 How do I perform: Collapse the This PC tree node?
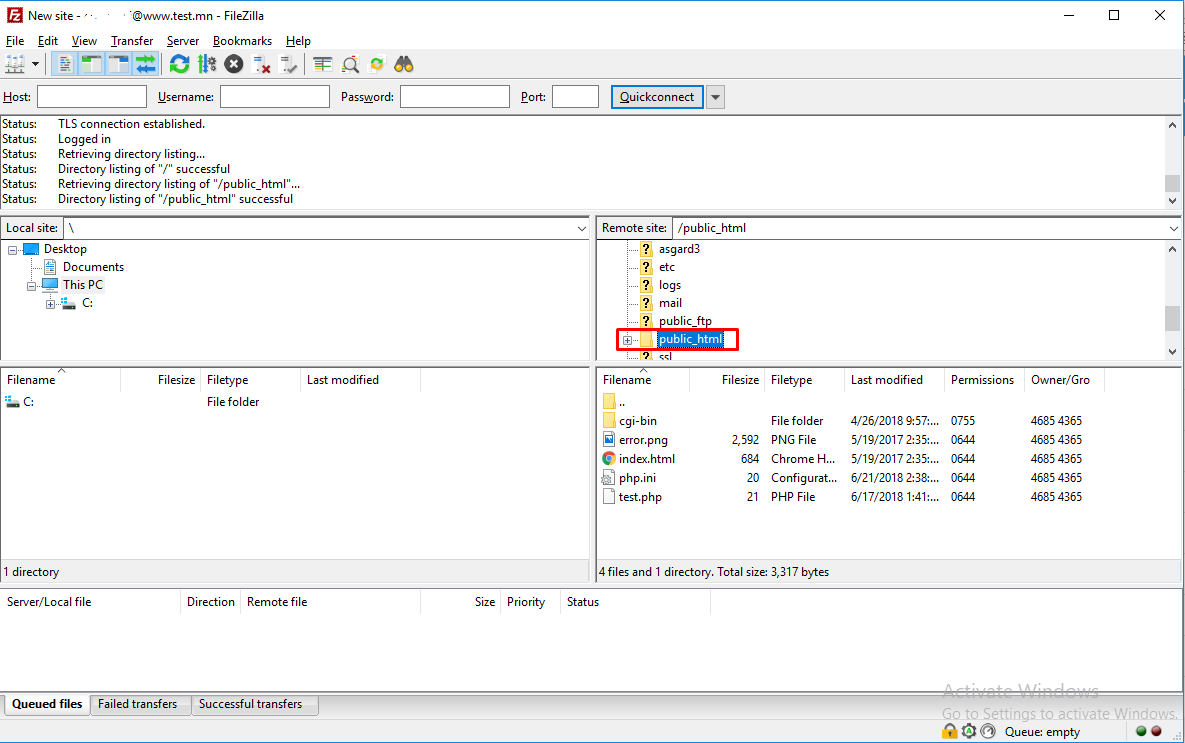coord(32,286)
